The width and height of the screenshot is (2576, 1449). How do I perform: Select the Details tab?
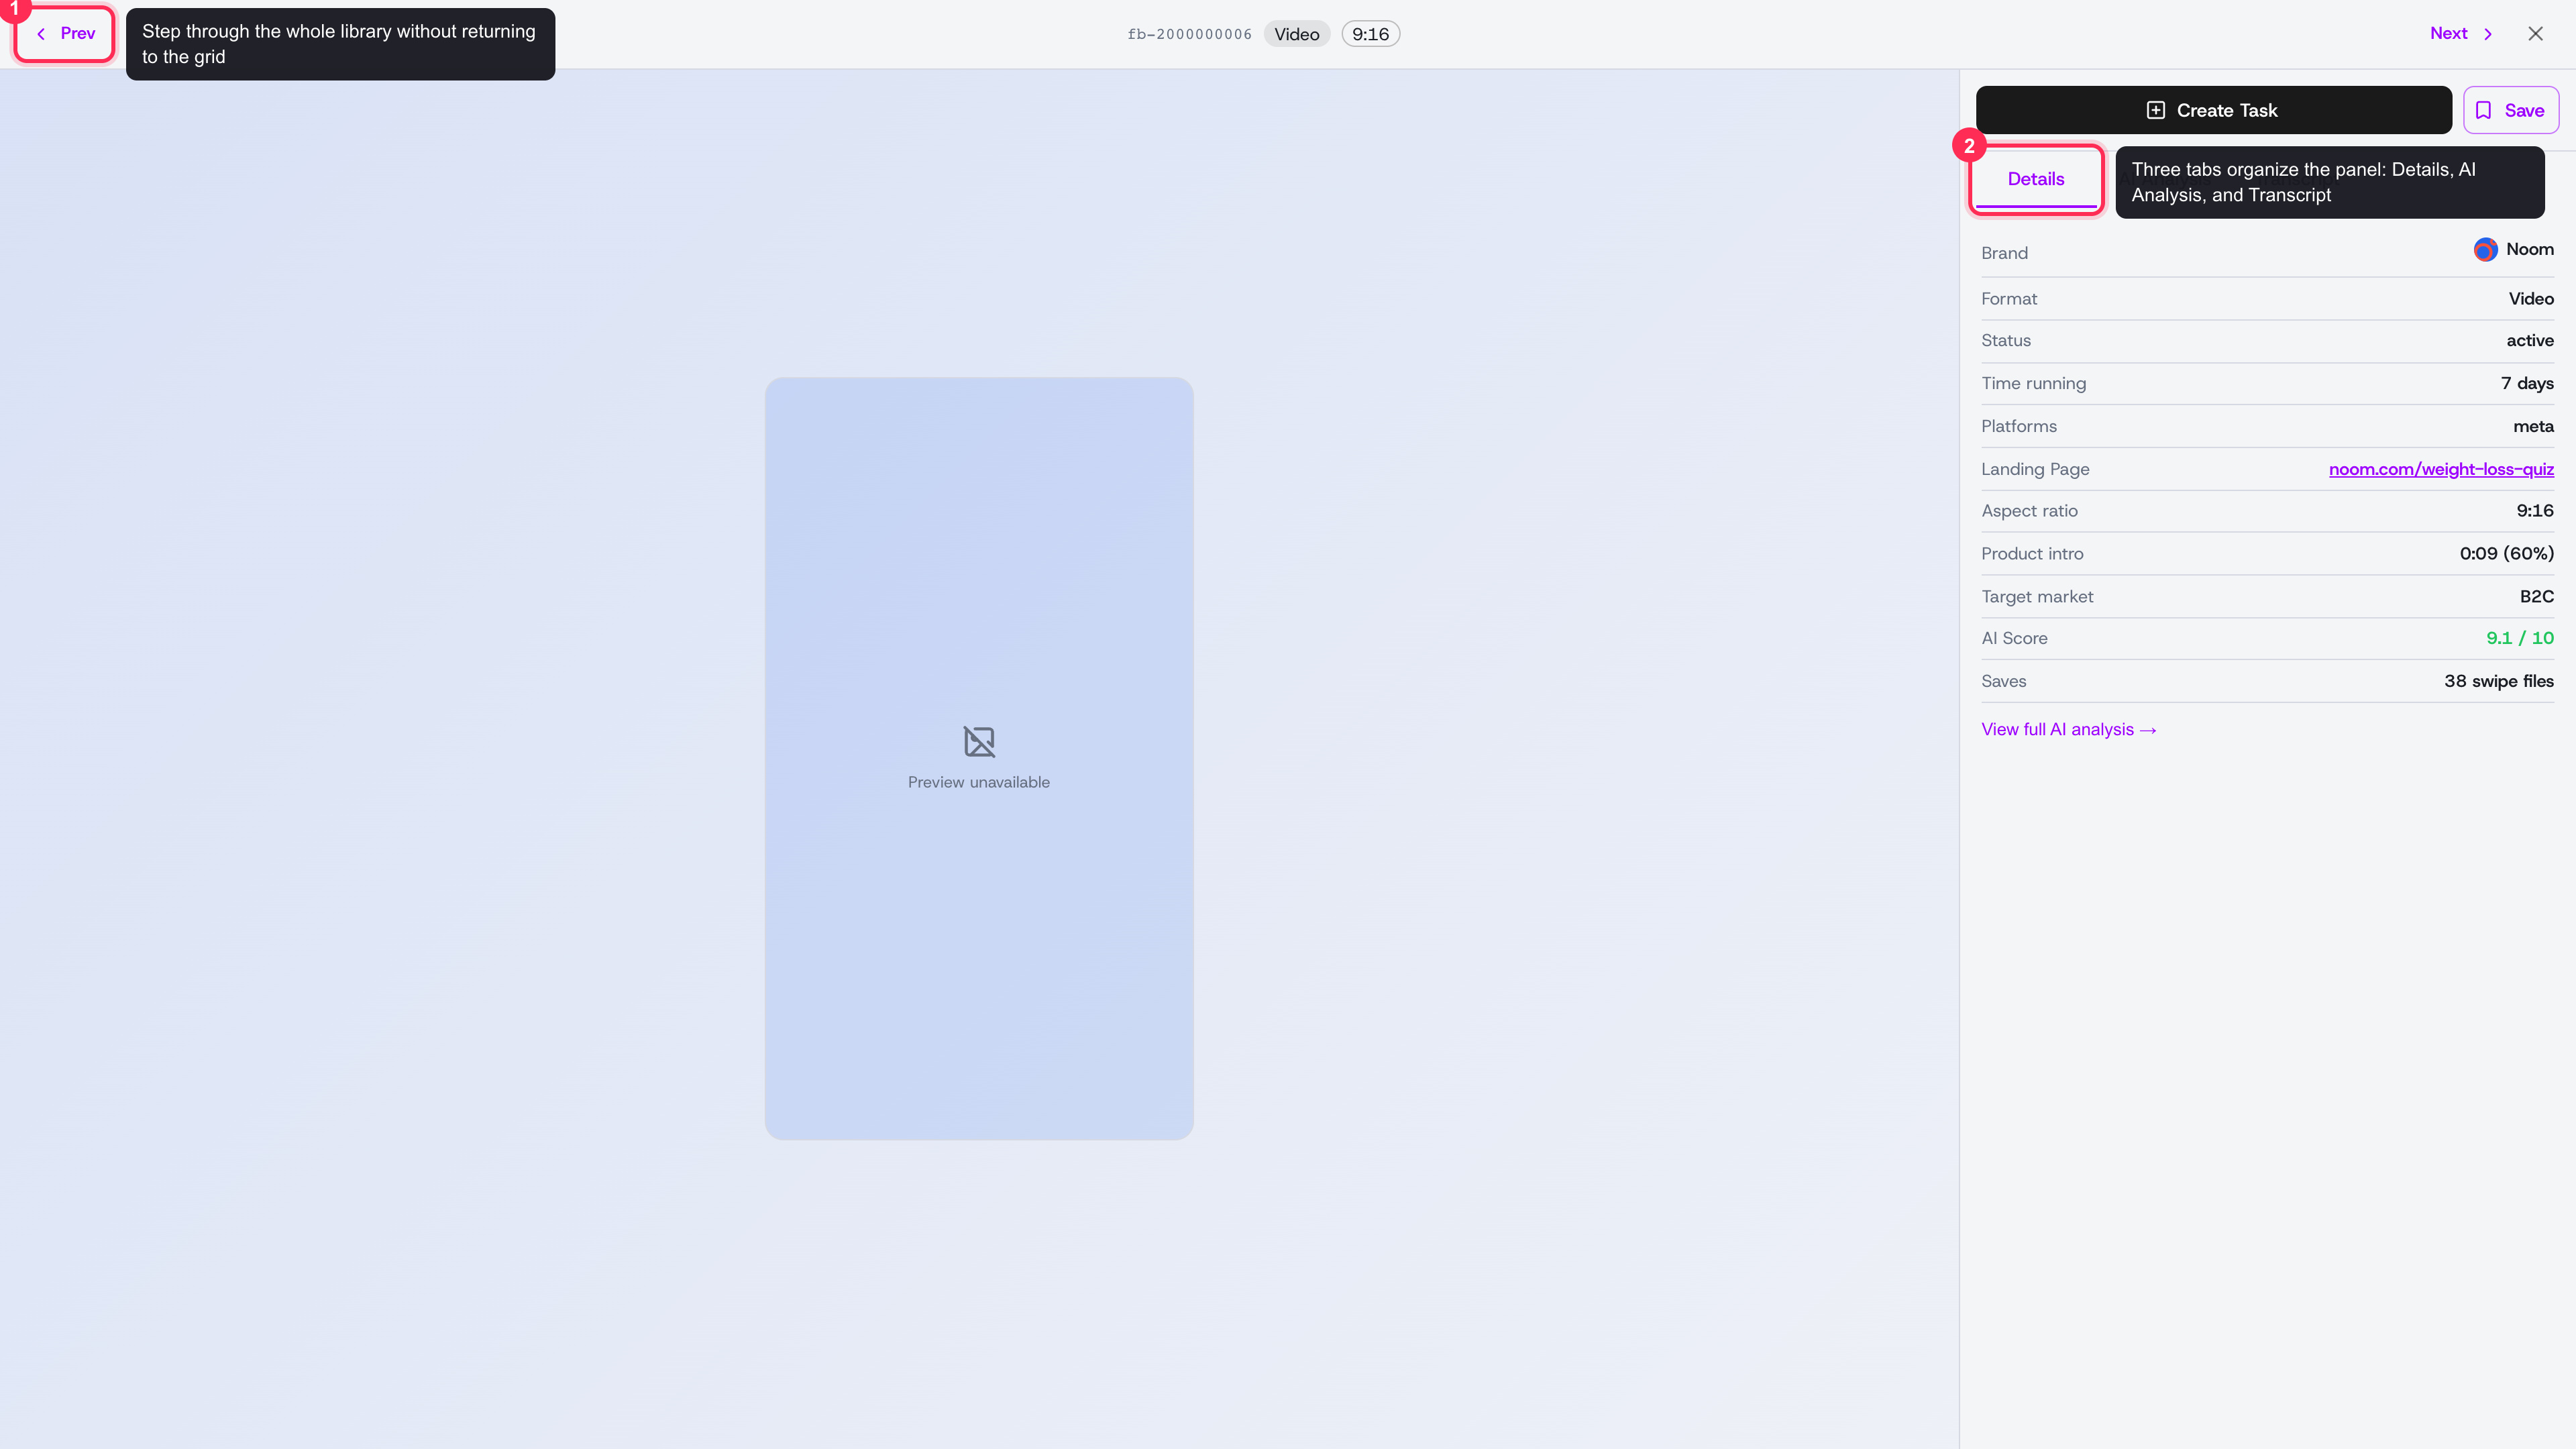pos(2035,180)
